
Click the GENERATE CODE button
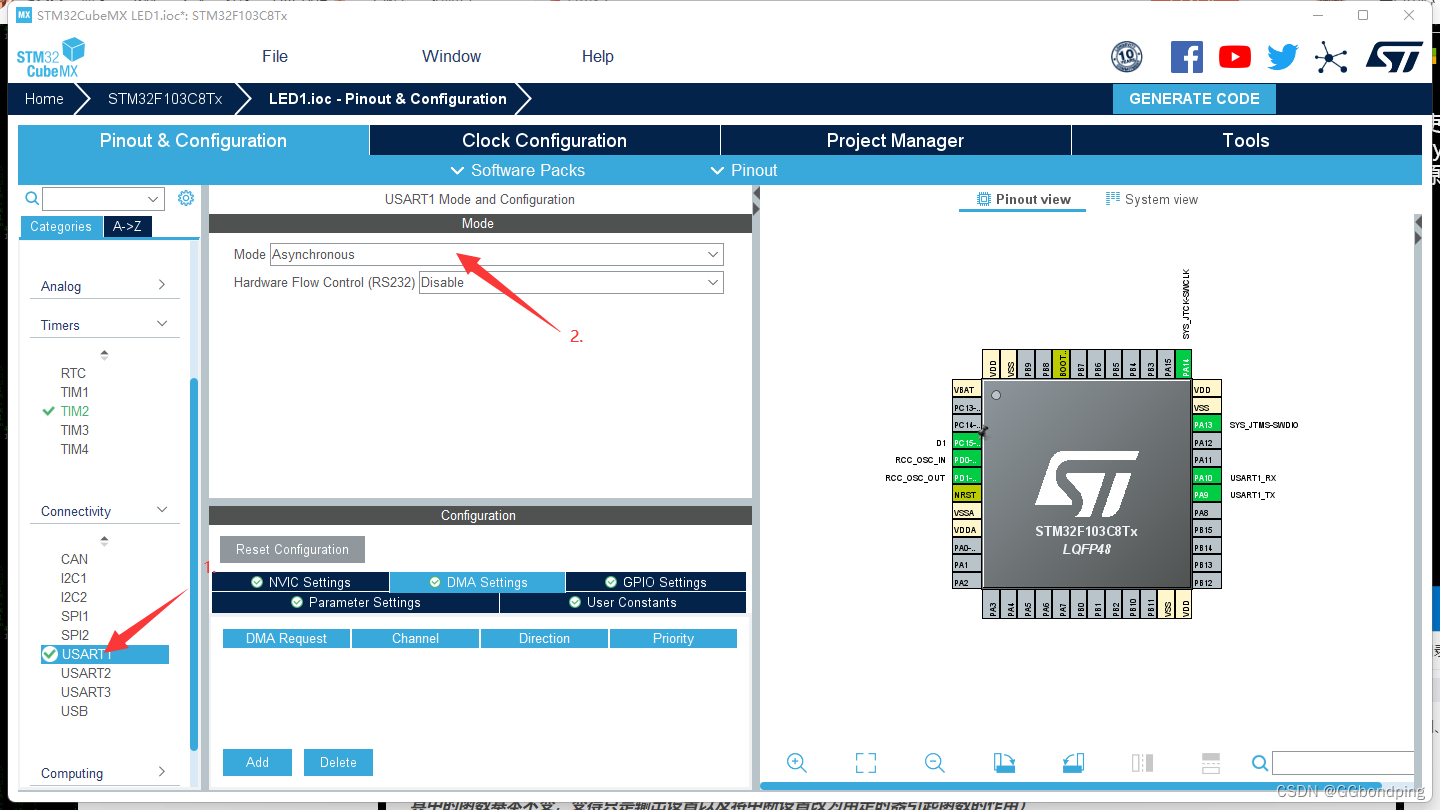(x=1194, y=98)
